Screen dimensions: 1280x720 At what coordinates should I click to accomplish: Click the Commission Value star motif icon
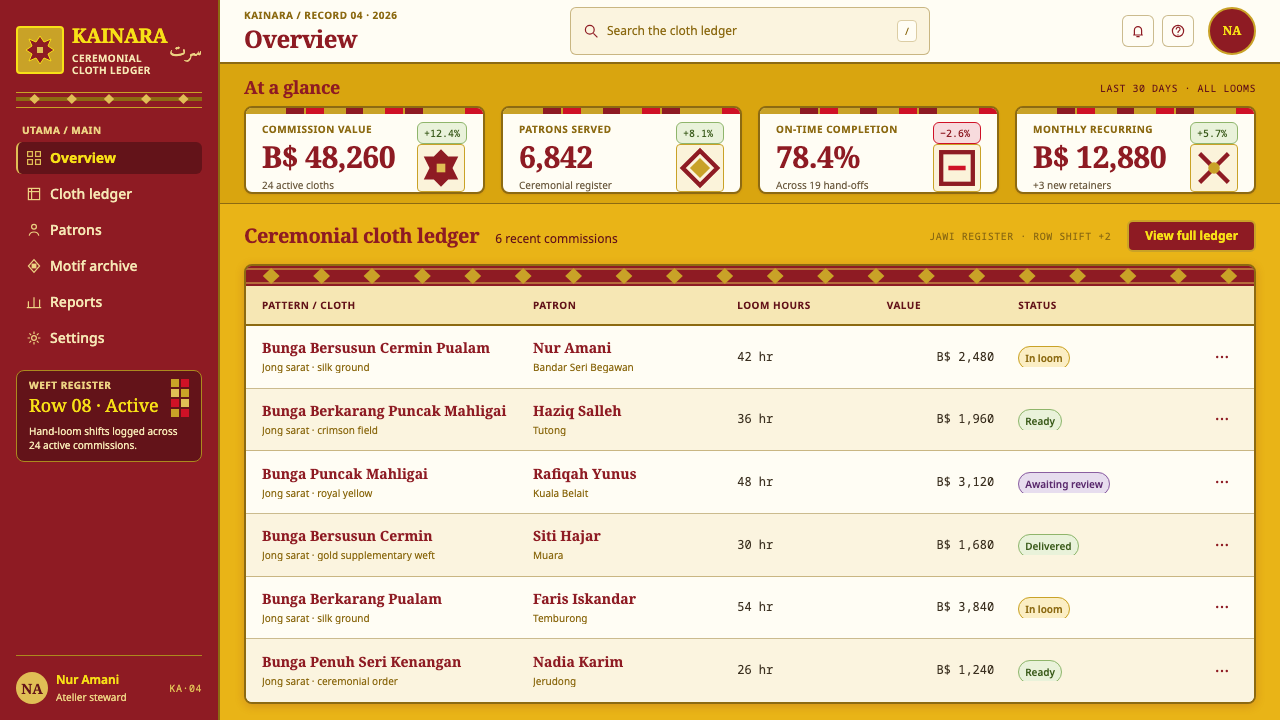(441, 168)
